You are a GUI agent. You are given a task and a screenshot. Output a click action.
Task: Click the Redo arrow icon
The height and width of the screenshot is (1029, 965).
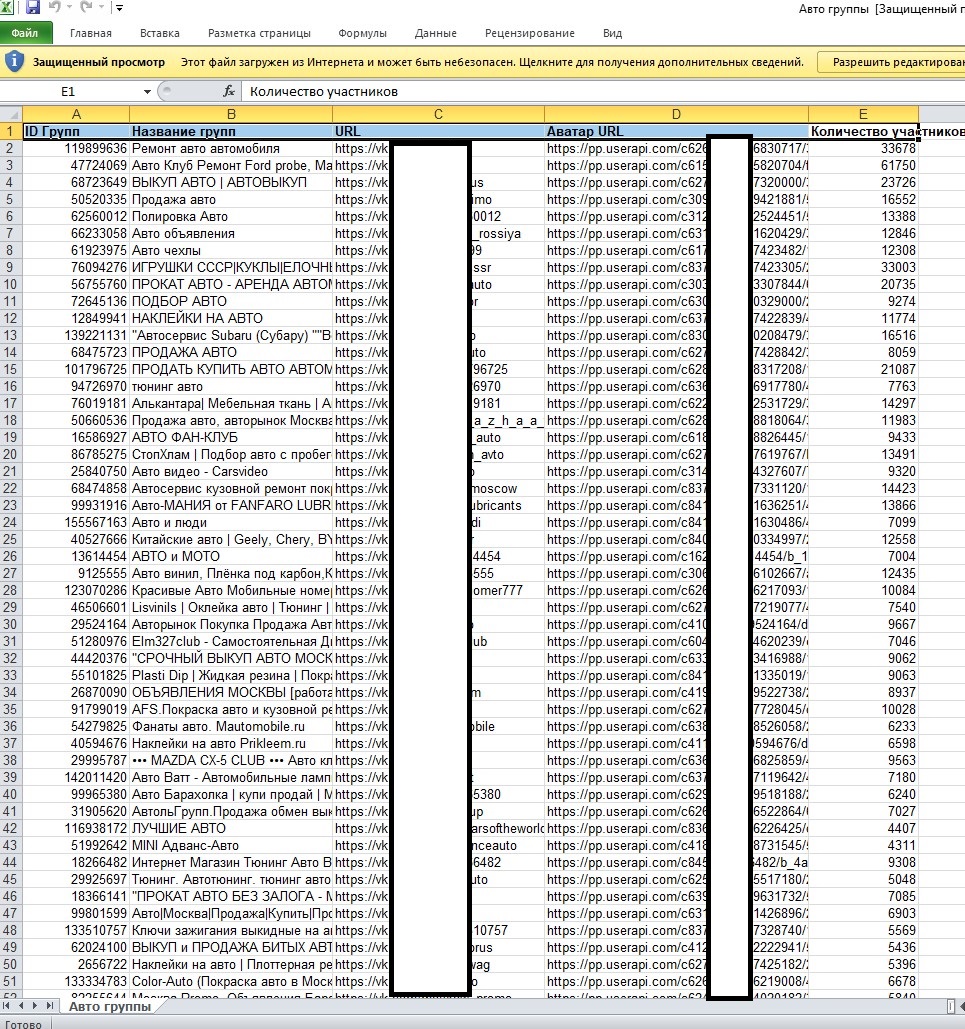tap(84, 8)
